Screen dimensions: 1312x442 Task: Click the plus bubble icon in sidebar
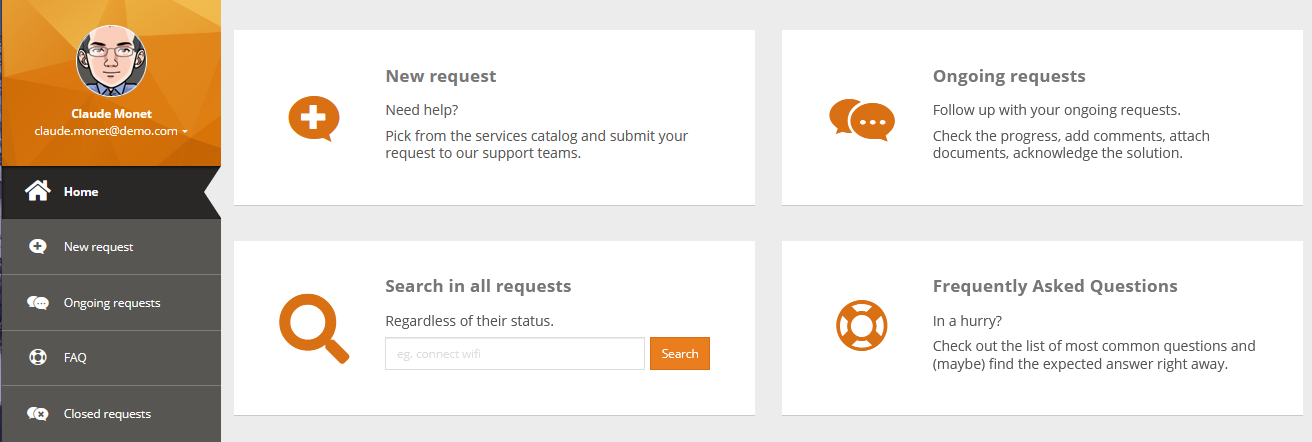click(38, 247)
